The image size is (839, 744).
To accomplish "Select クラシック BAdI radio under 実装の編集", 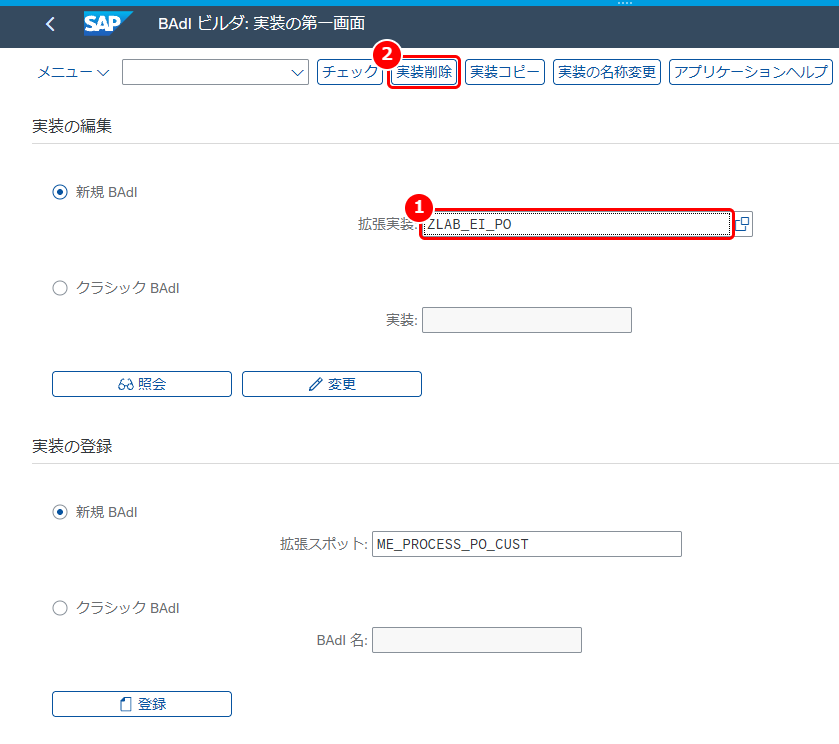I will (60, 288).
